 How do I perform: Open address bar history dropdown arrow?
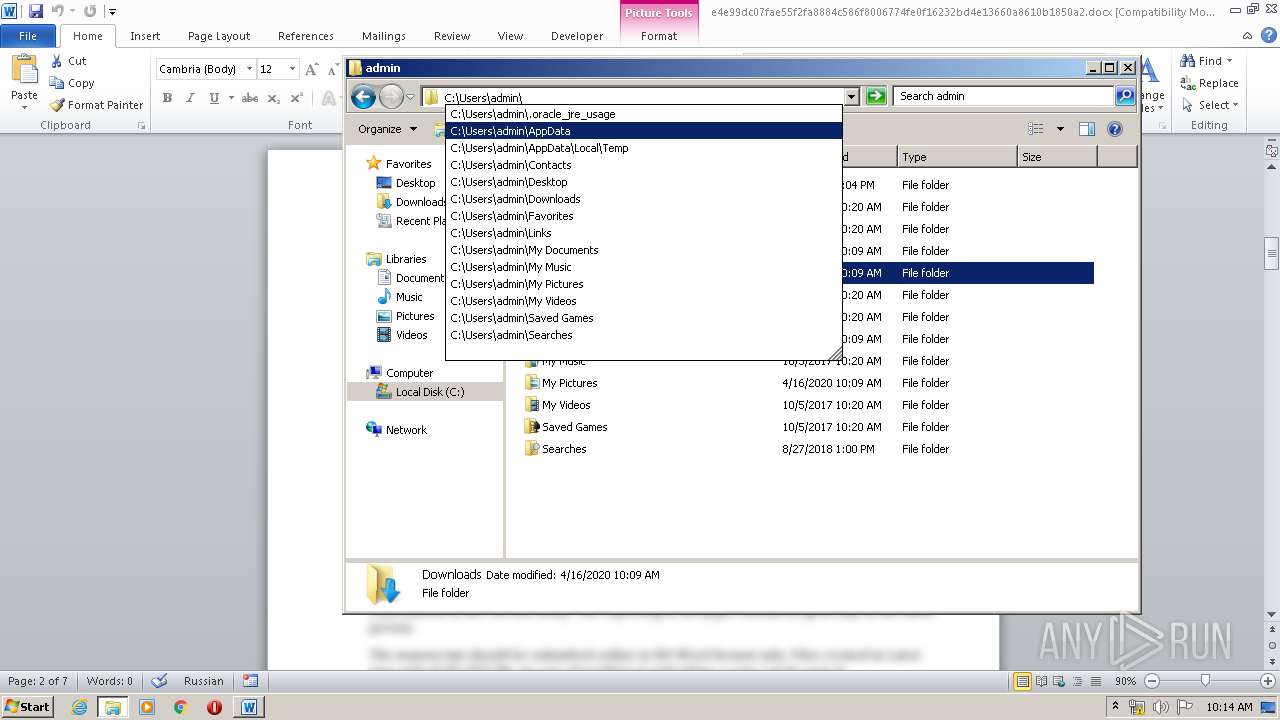click(x=851, y=97)
